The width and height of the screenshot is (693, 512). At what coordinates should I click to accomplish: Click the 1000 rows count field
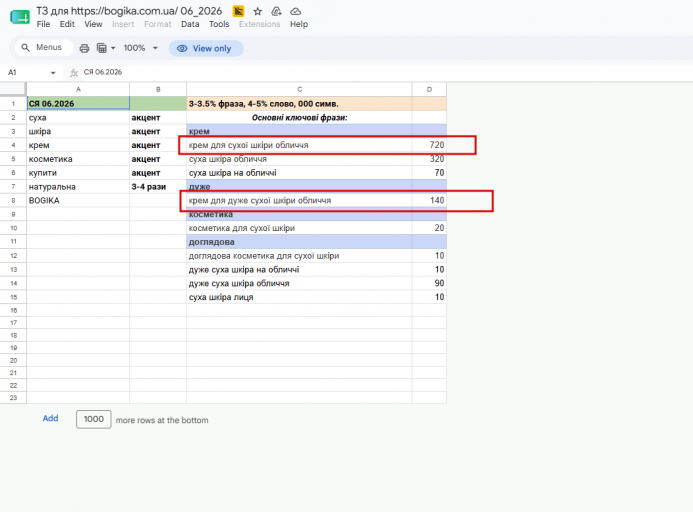[x=94, y=419]
